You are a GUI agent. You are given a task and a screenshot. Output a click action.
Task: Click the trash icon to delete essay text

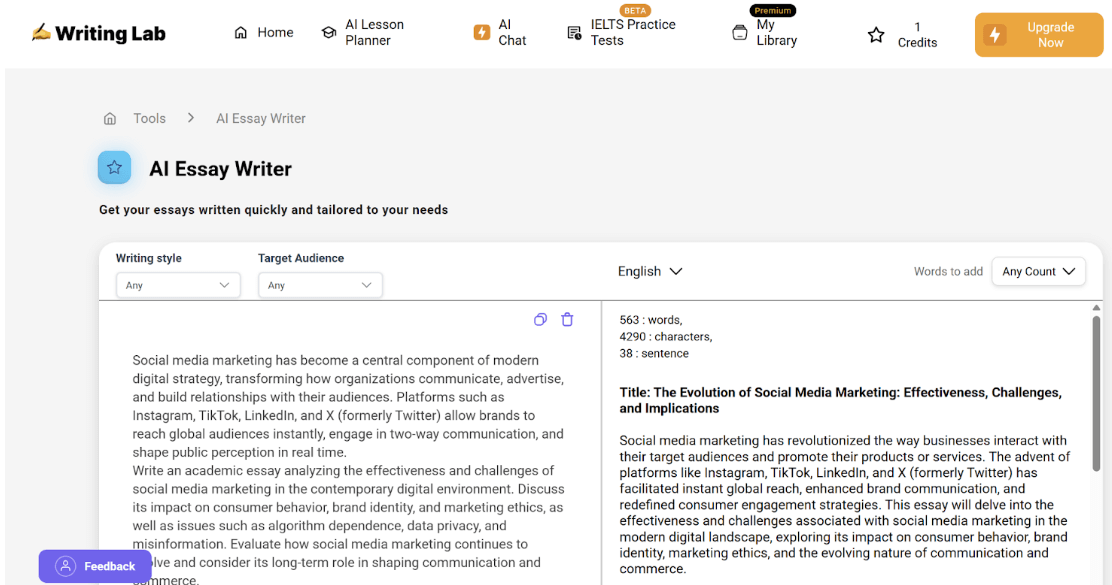click(567, 319)
